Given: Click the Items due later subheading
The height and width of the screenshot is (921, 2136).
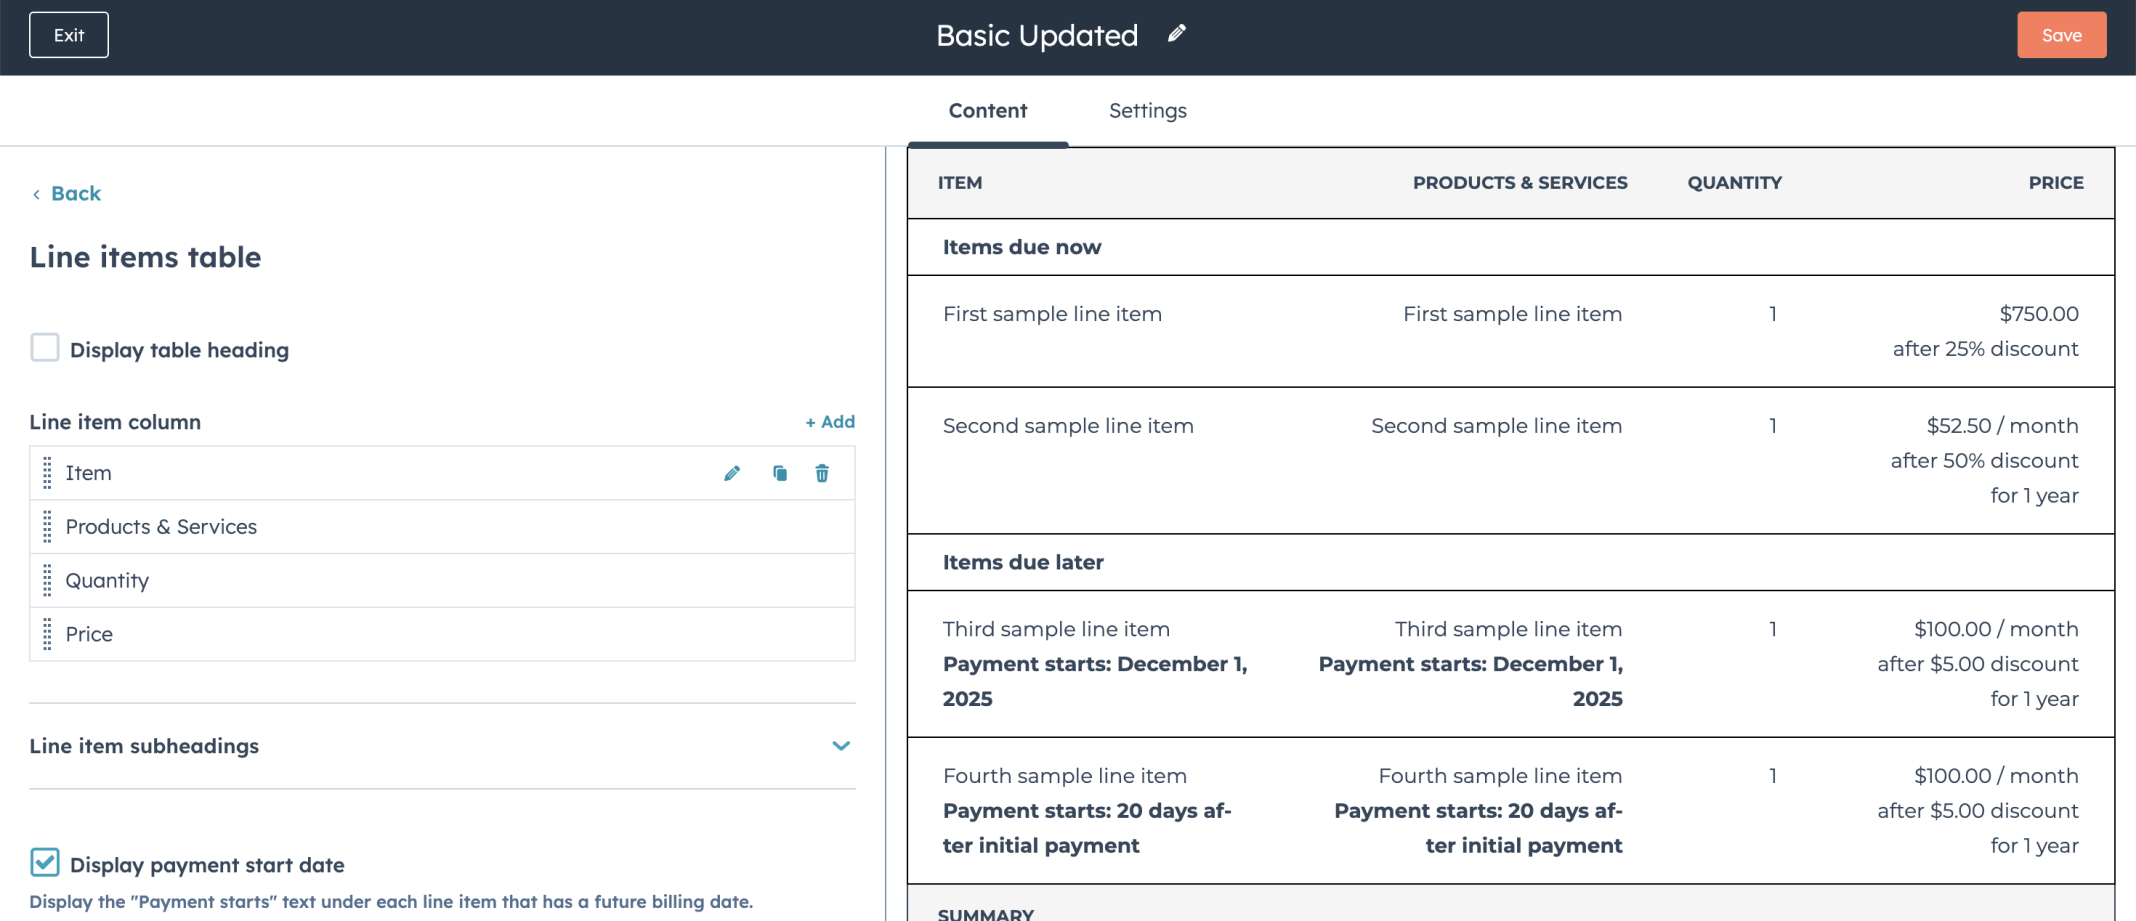Looking at the screenshot, I should click(x=1023, y=562).
